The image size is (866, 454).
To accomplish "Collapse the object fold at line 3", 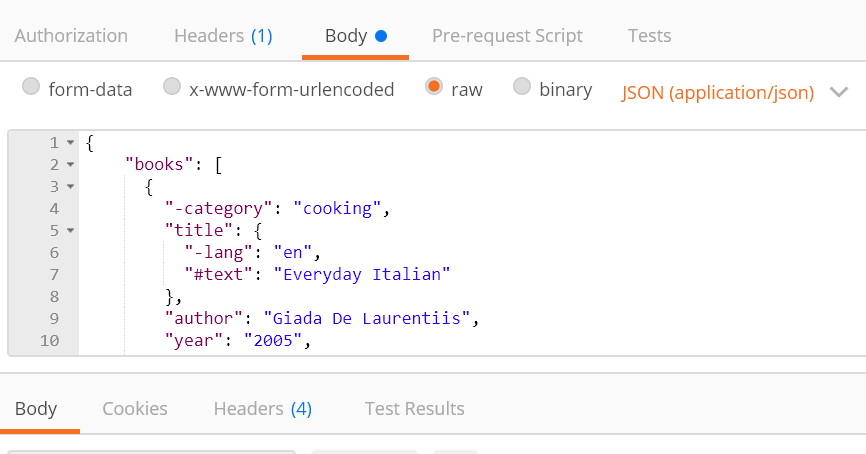I will point(70,187).
